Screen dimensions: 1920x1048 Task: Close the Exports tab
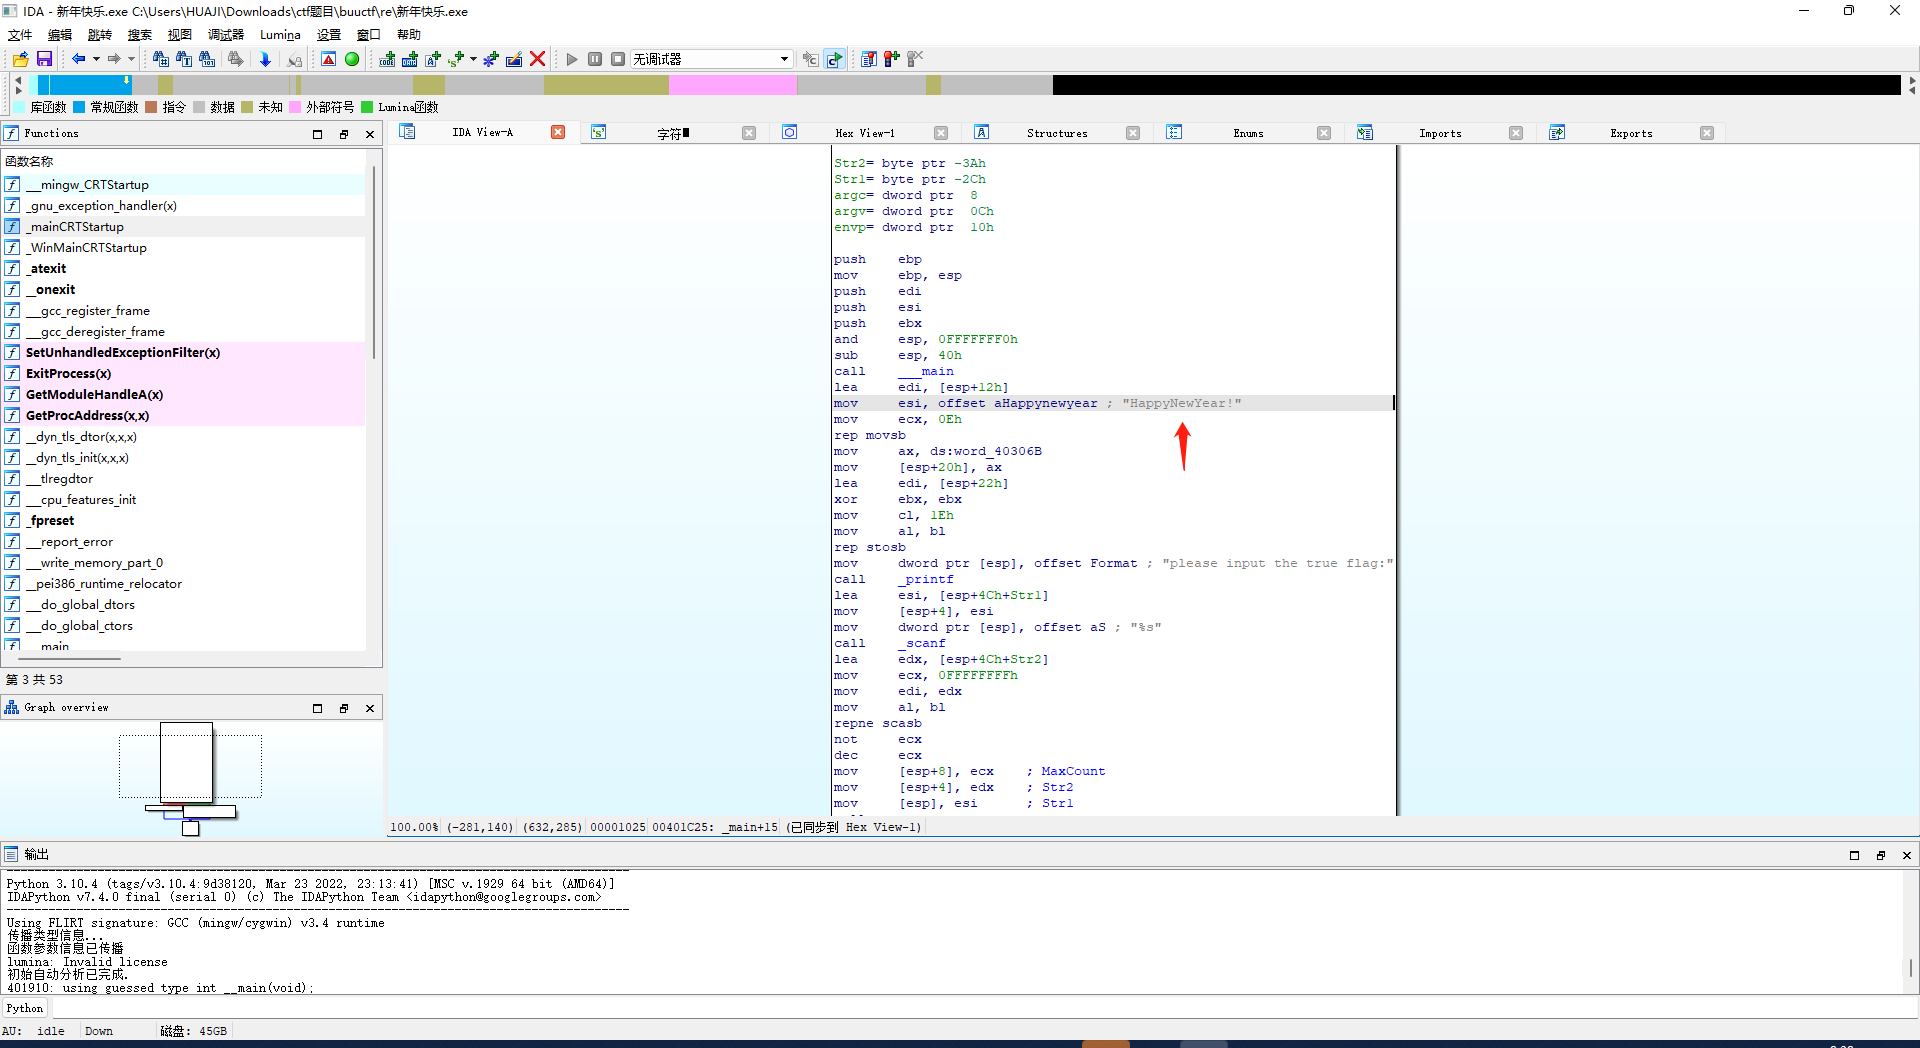point(1707,133)
